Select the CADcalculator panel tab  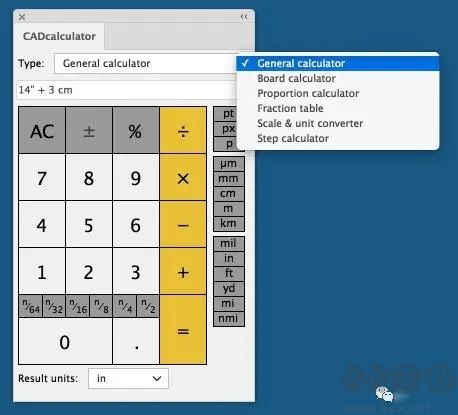59,36
